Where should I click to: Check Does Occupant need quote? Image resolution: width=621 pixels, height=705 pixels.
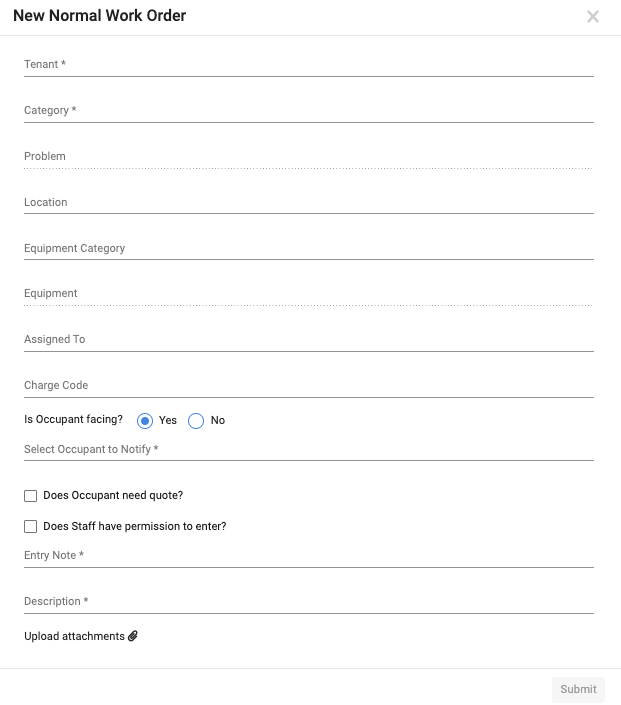(31, 495)
